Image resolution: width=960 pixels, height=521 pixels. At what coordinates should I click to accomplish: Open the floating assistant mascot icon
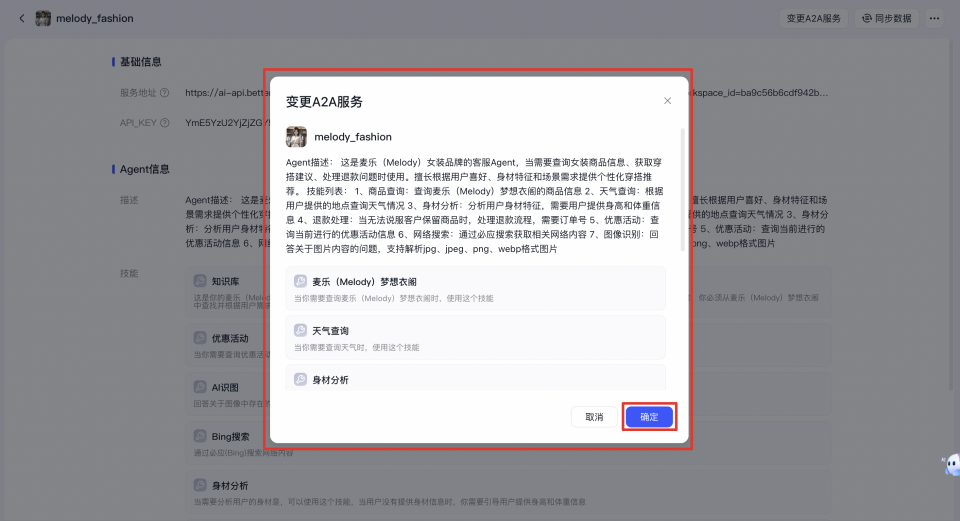click(949, 464)
